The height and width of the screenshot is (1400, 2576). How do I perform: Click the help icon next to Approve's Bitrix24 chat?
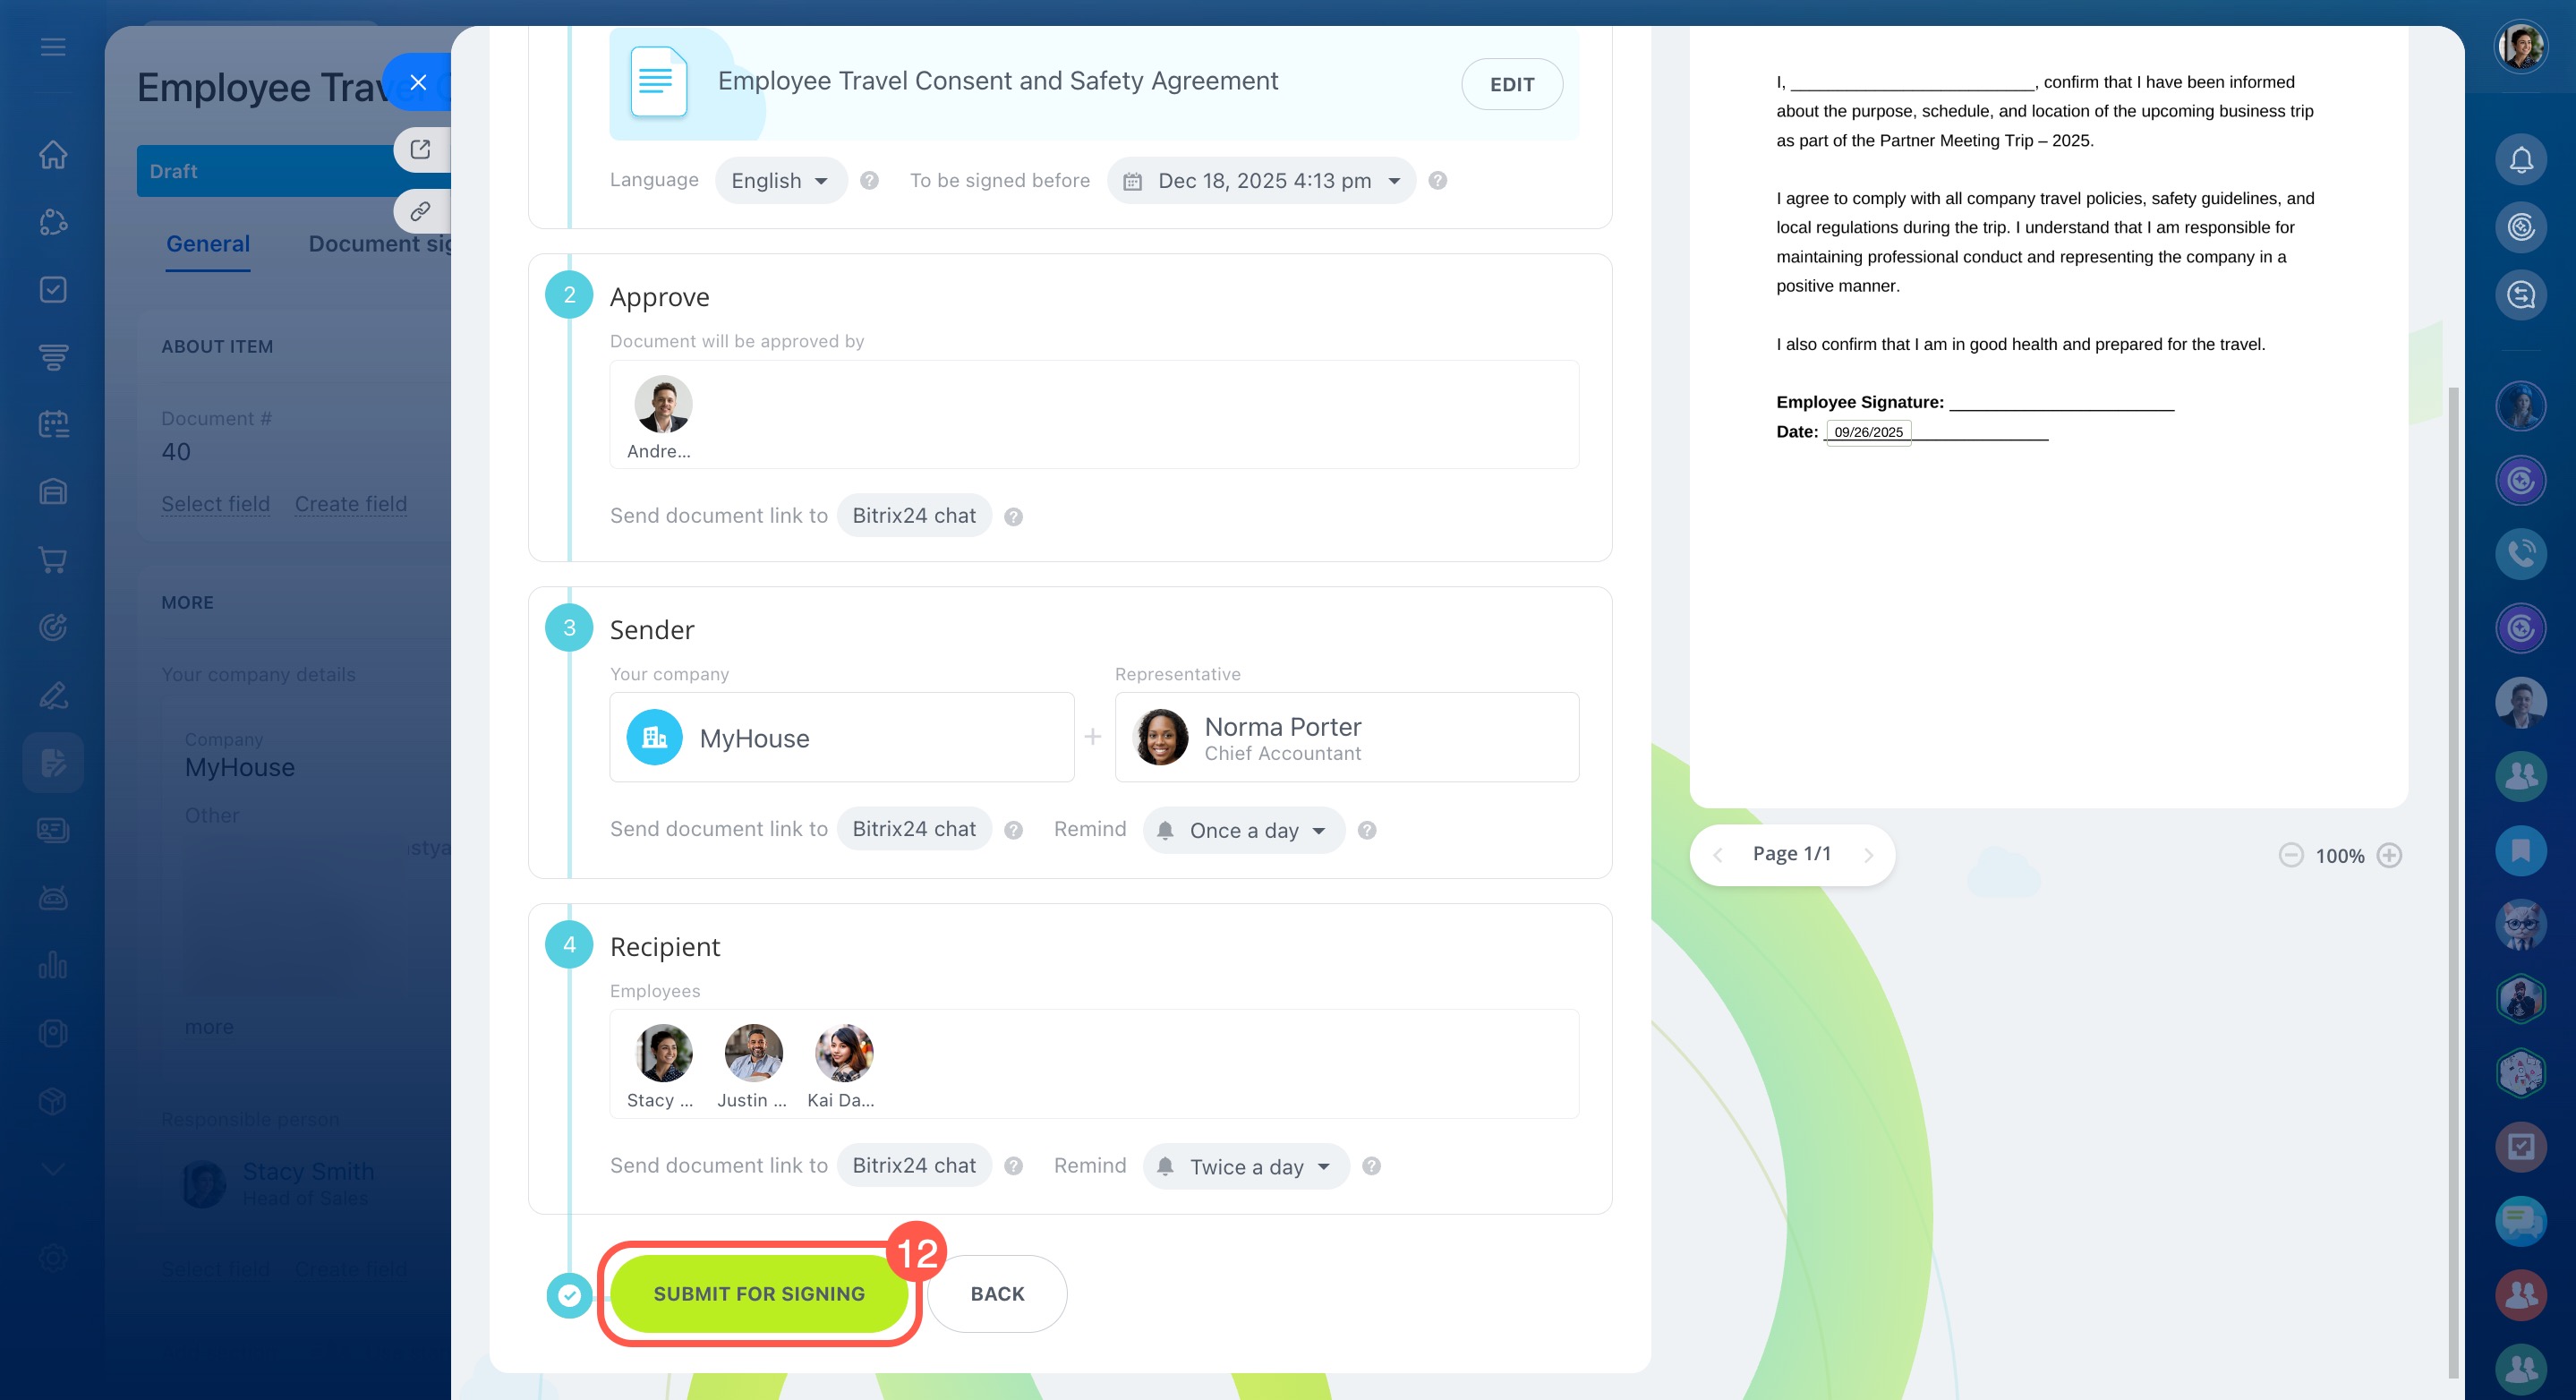[x=1013, y=517]
